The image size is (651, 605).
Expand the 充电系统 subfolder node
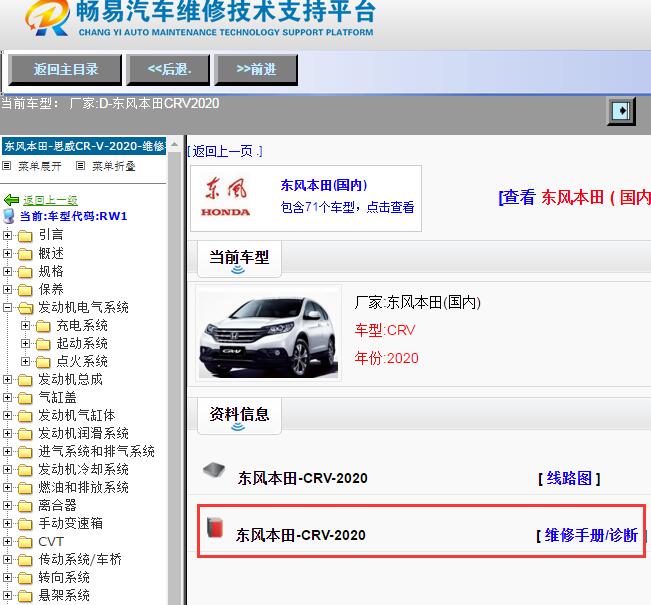click(x=25, y=326)
